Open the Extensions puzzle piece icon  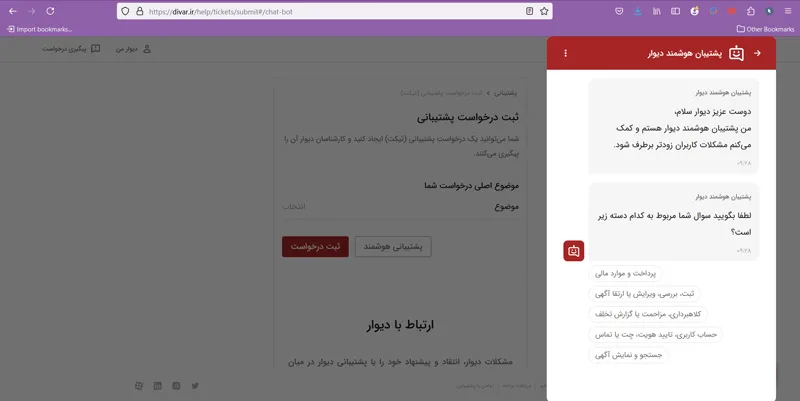tap(751, 11)
